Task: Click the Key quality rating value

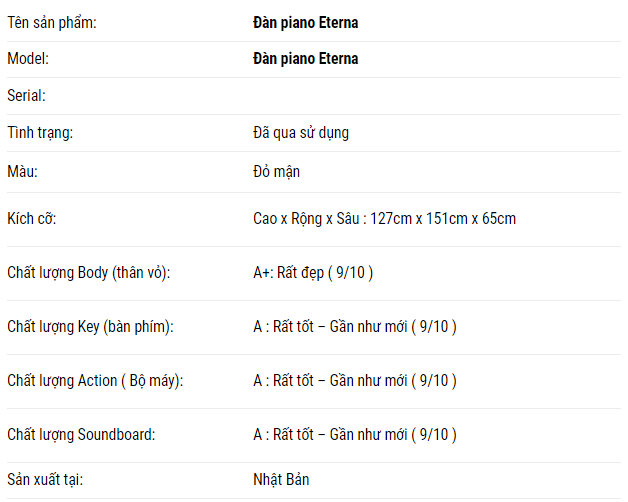Action: coord(354,326)
